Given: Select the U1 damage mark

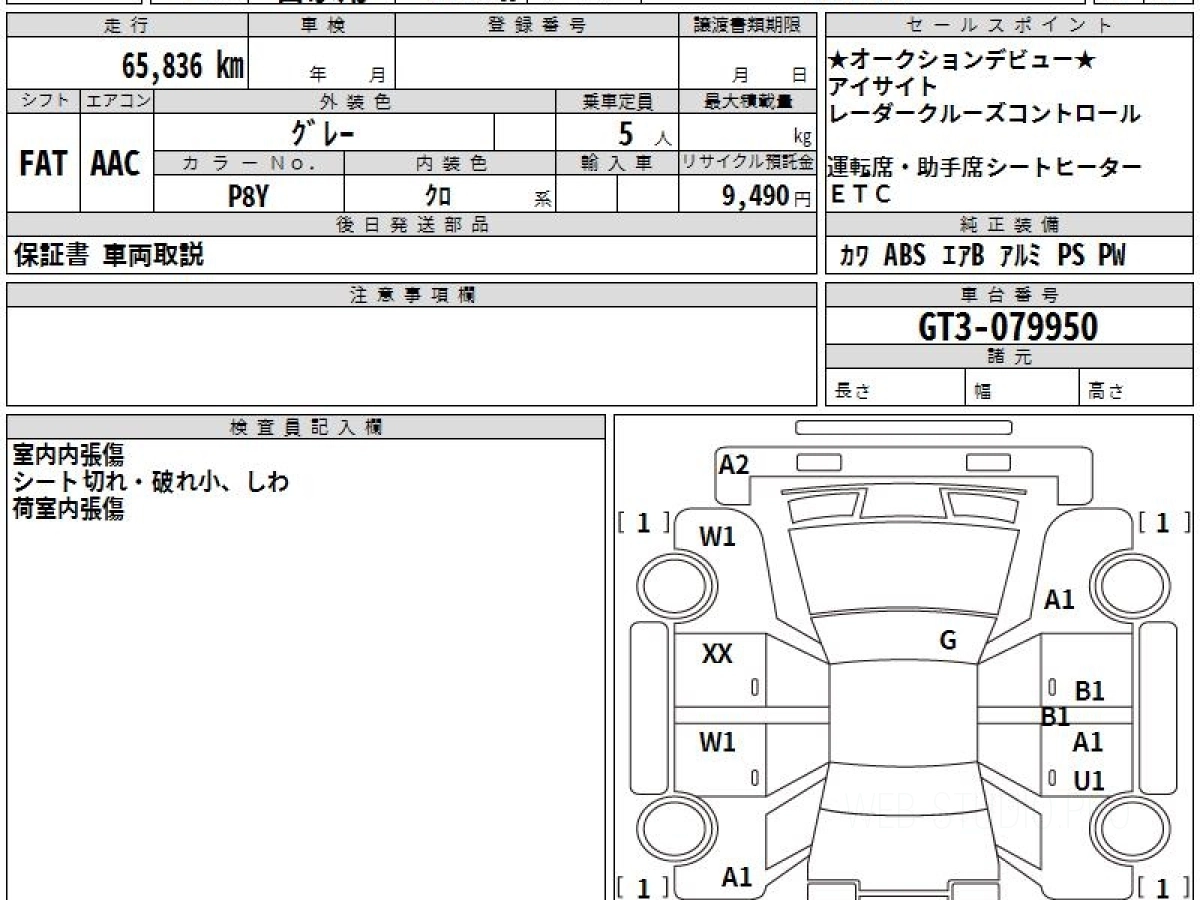Looking at the screenshot, I should click(x=1089, y=781).
